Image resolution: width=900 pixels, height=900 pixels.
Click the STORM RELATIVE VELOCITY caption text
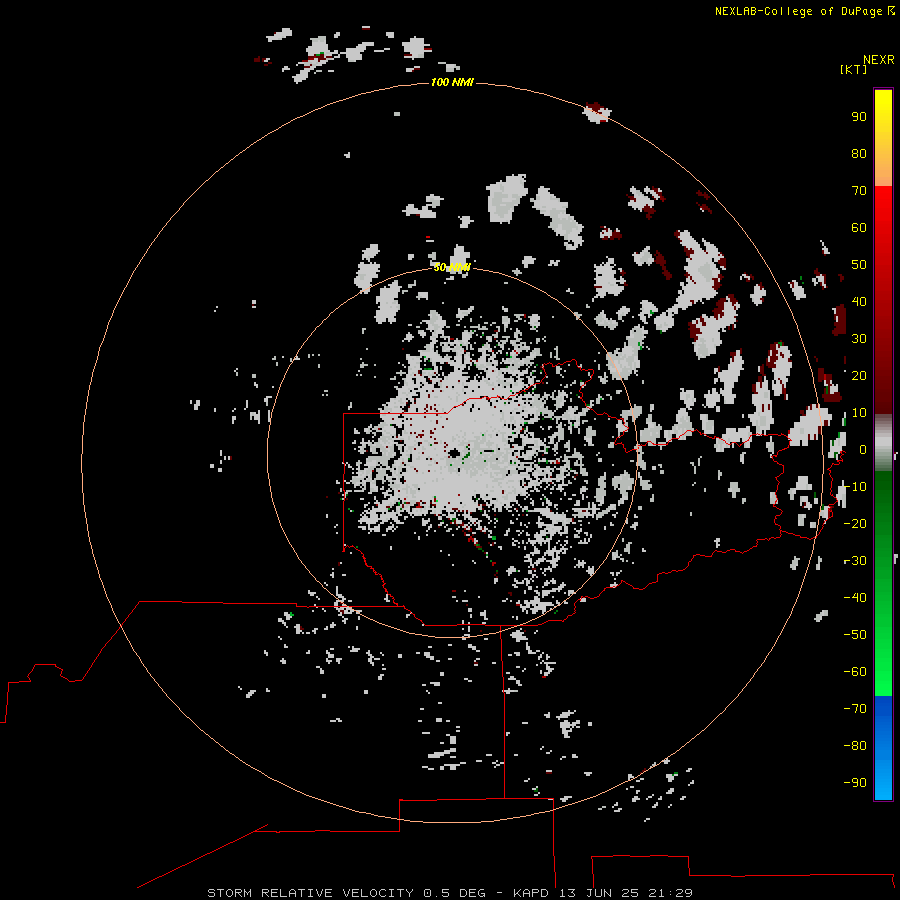tap(310, 893)
